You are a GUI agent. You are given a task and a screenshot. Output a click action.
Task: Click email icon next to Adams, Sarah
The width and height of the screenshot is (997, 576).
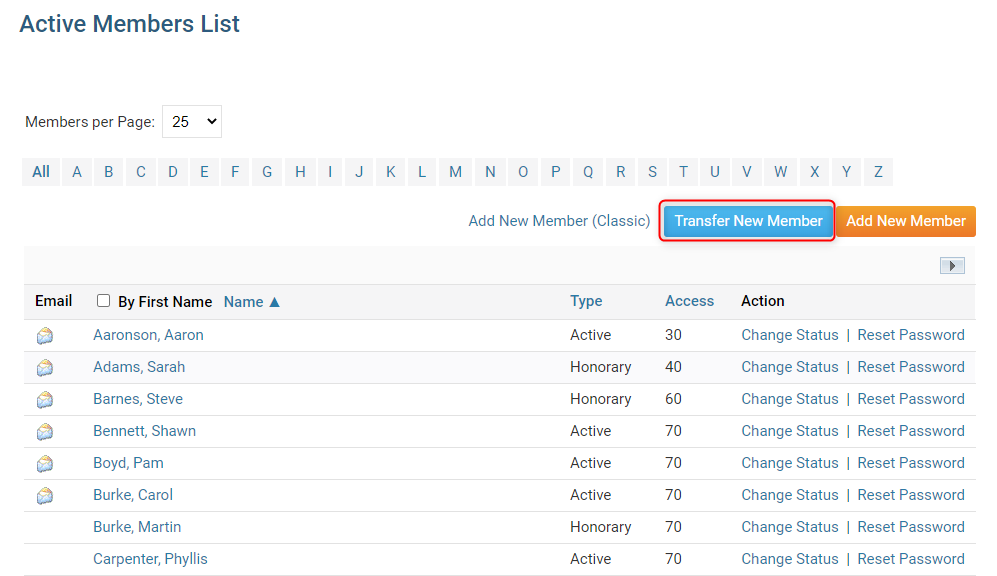pos(45,368)
